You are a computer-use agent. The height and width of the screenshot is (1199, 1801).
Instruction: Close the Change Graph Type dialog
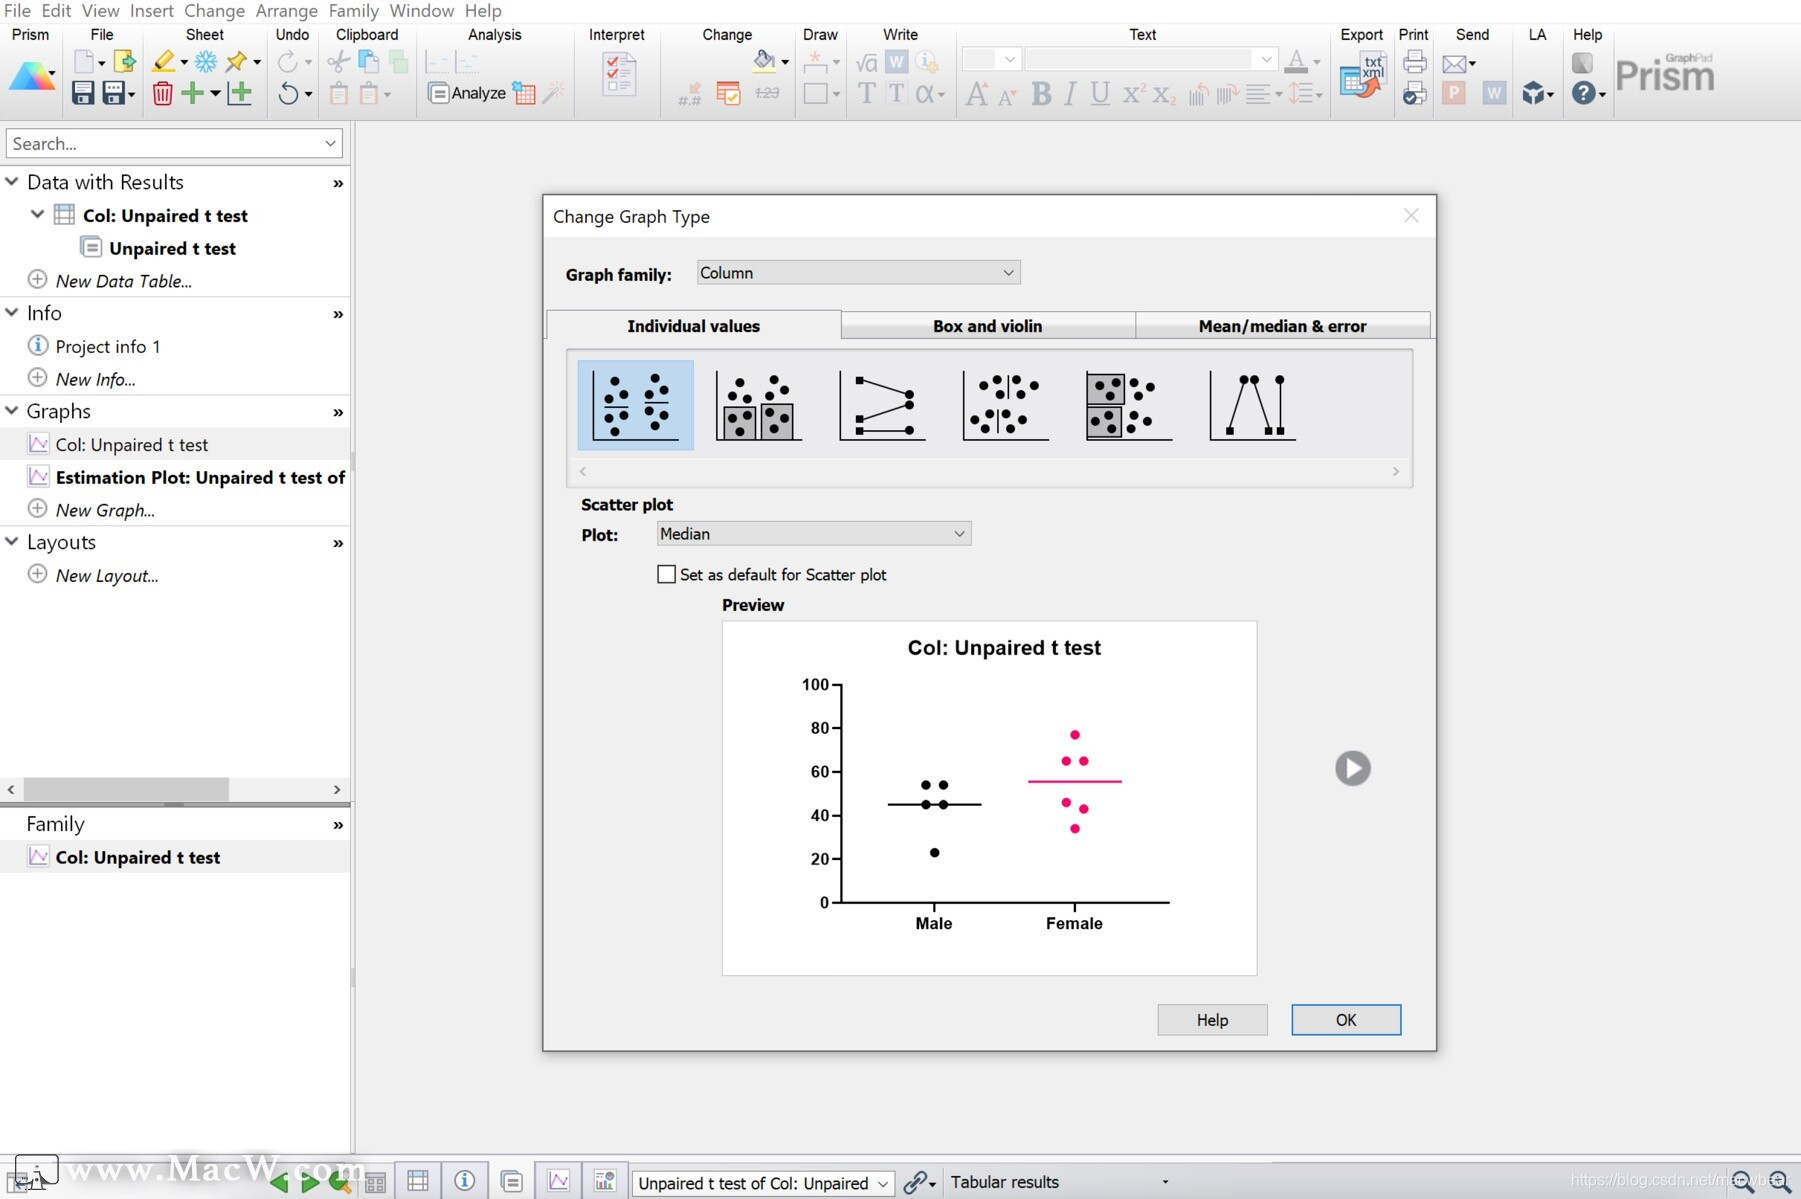(x=1411, y=216)
